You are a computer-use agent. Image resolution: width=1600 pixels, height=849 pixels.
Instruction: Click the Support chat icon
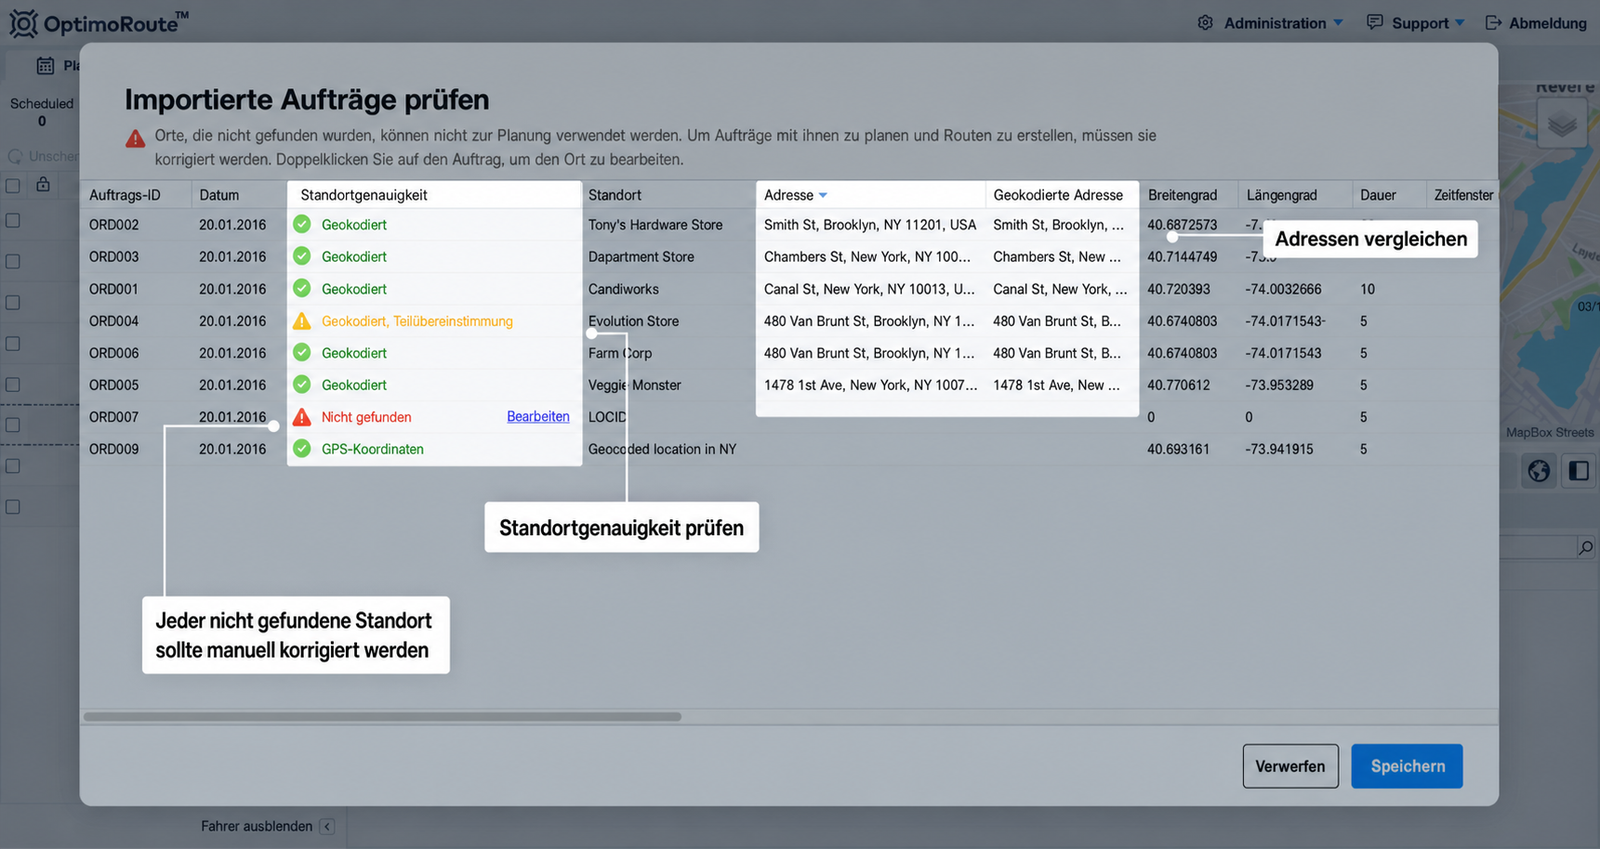(x=1375, y=23)
